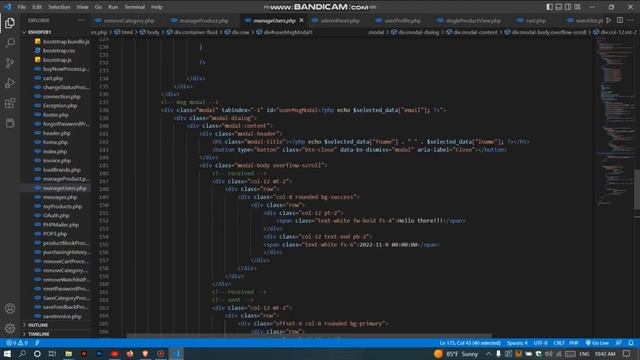Close the manageUsers.php tab
Viewport: 640px width, 360px height.
click(302, 20)
